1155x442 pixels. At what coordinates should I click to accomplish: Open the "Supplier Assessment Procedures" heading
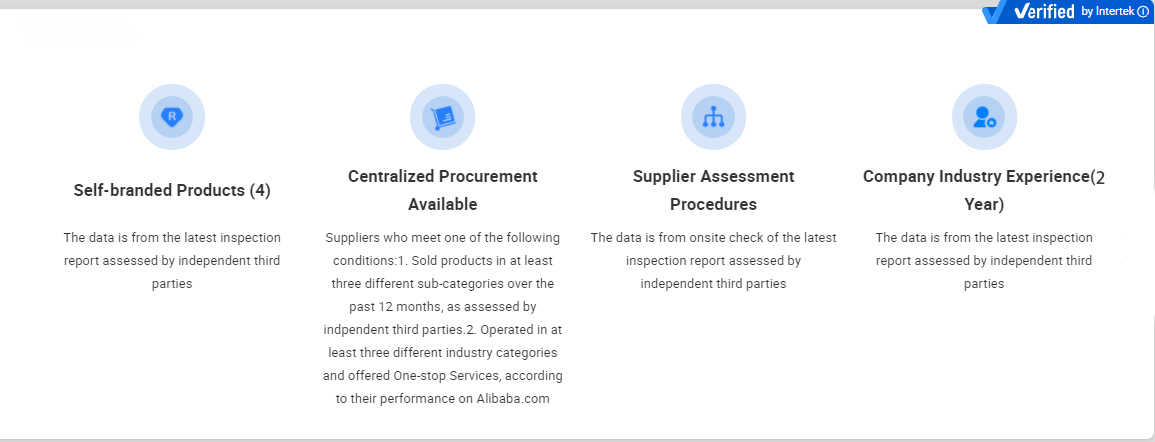(x=713, y=190)
